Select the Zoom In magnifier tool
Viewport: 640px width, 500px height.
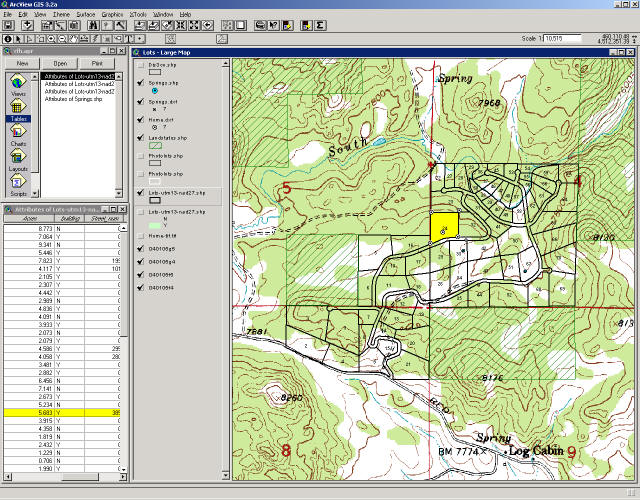pyautogui.click(x=52, y=39)
